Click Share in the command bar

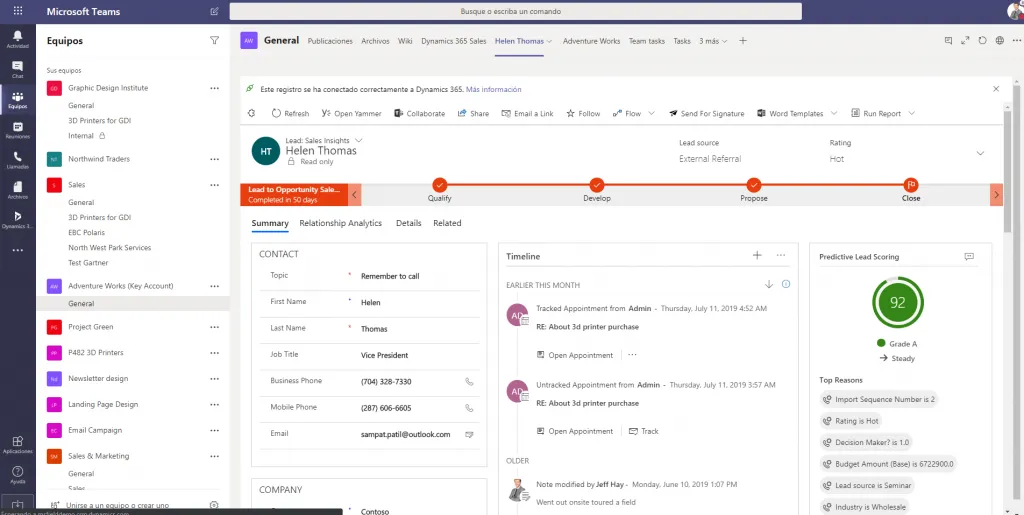pyautogui.click(x=473, y=114)
